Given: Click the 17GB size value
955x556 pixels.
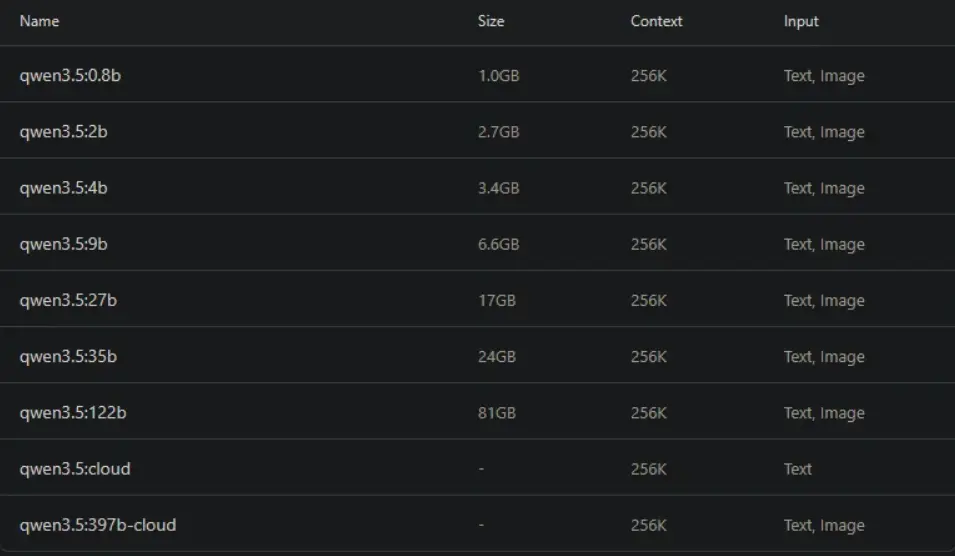Looking at the screenshot, I should pos(496,300).
